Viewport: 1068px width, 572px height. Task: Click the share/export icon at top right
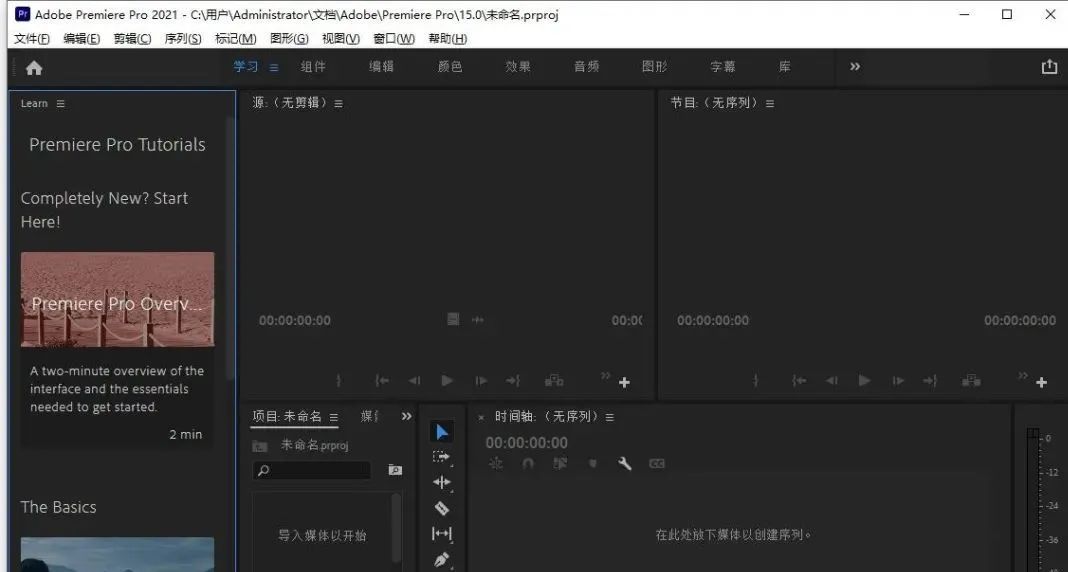1049,67
